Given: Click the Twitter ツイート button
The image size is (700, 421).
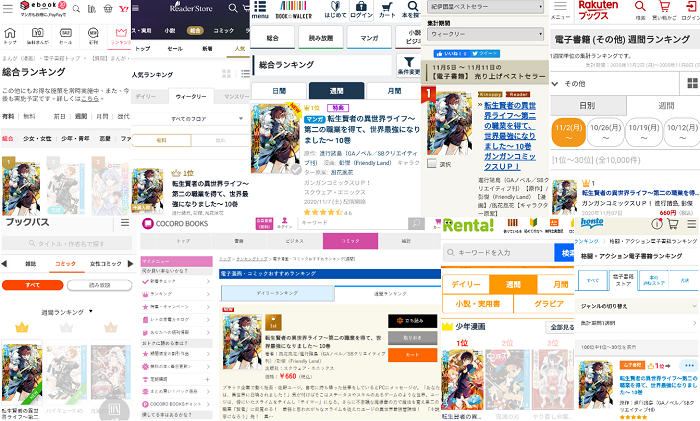Looking at the screenshot, I should click(x=484, y=54).
